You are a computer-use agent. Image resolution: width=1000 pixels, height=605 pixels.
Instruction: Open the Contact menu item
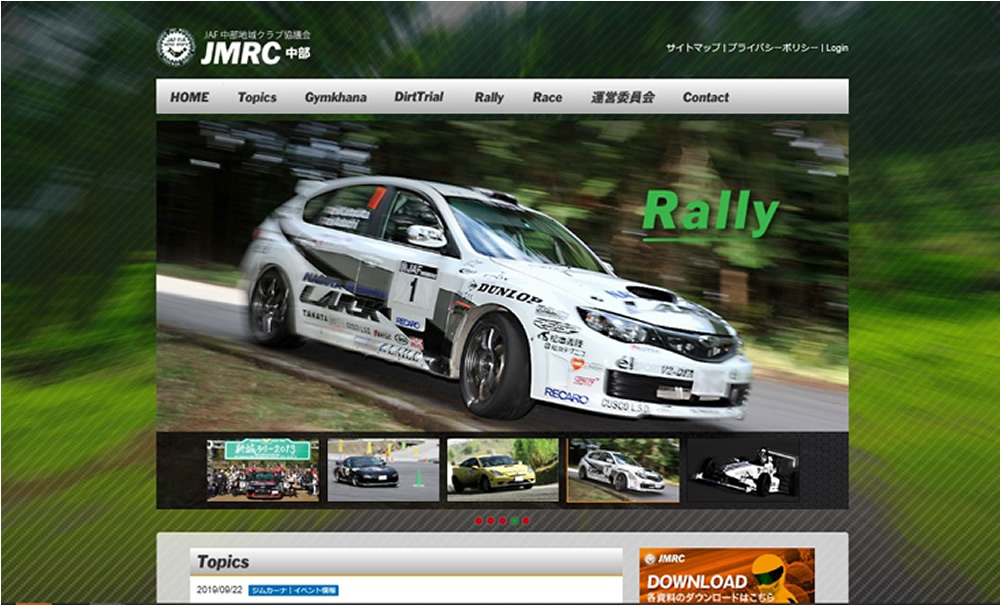(x=705, y=97)
